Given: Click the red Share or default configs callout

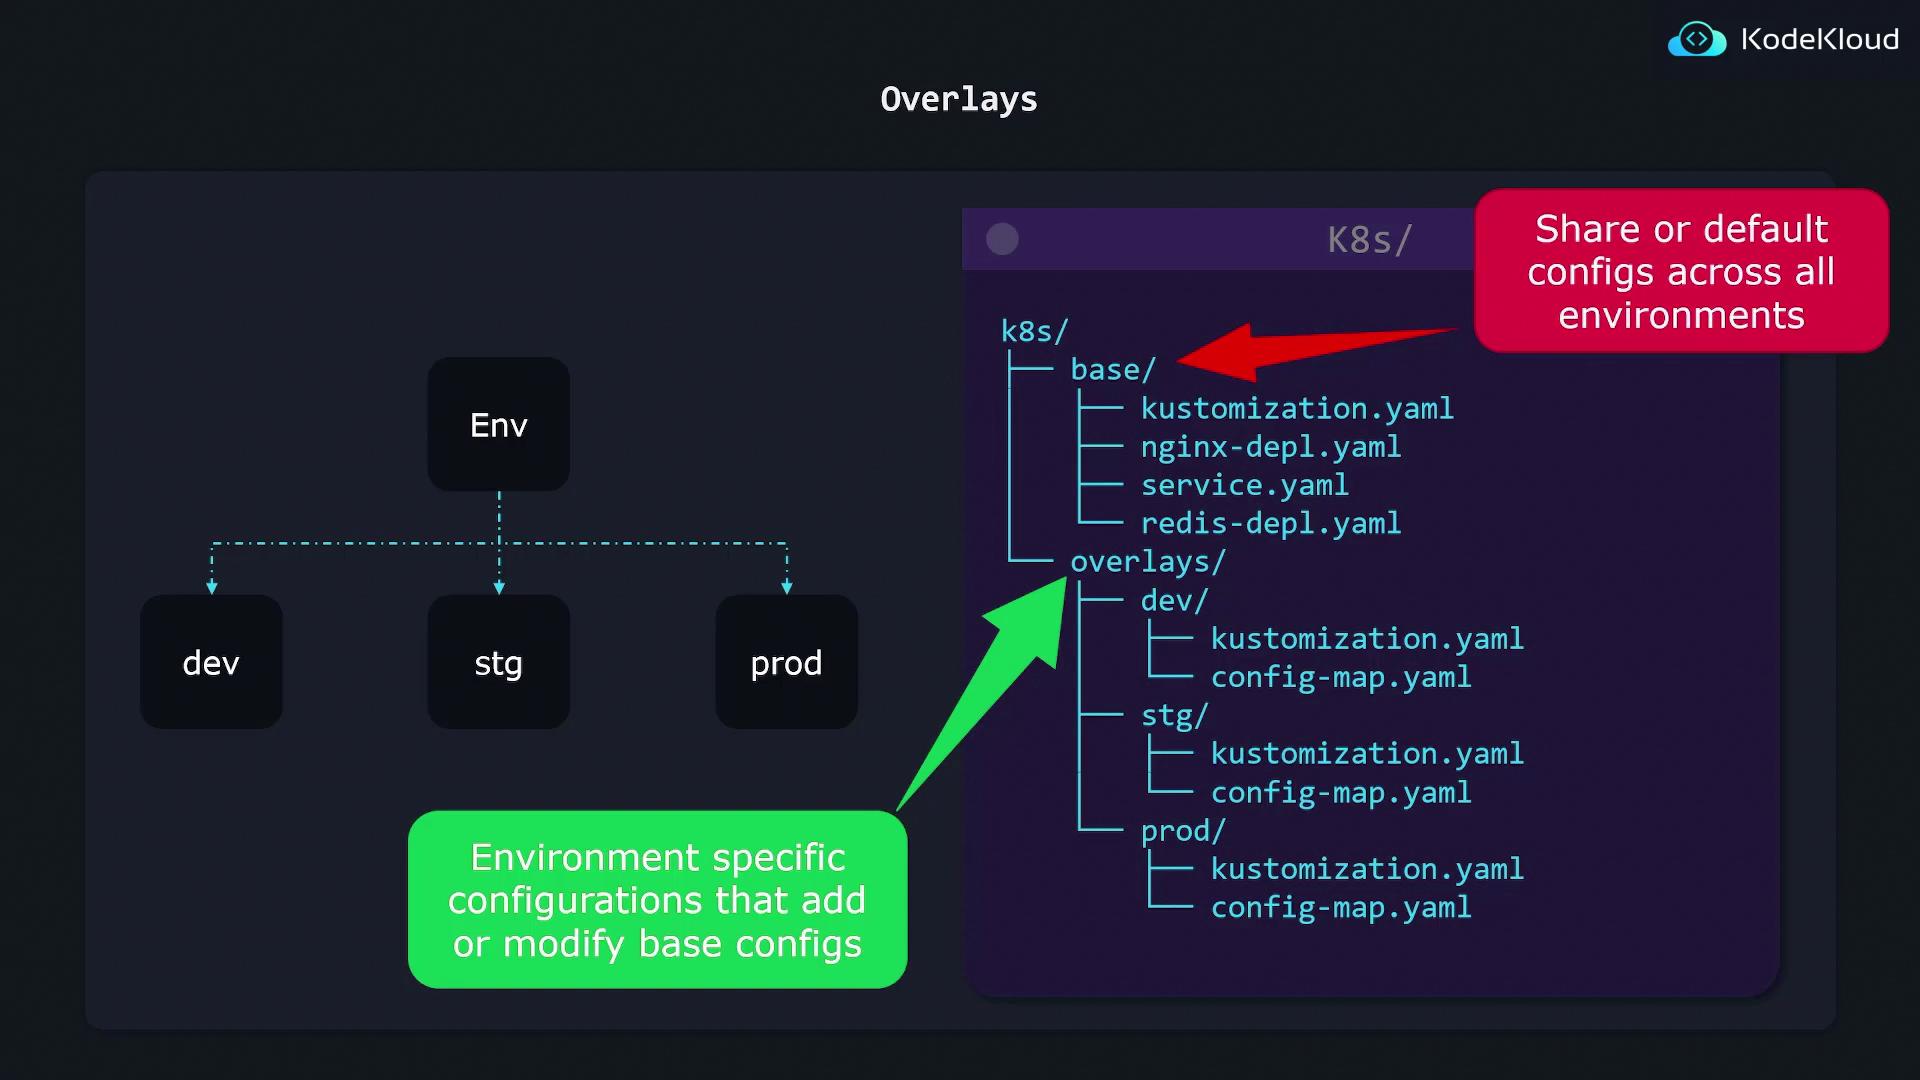Looking at the screenshot, I should pyautogui.click(x=1680, y=271).
